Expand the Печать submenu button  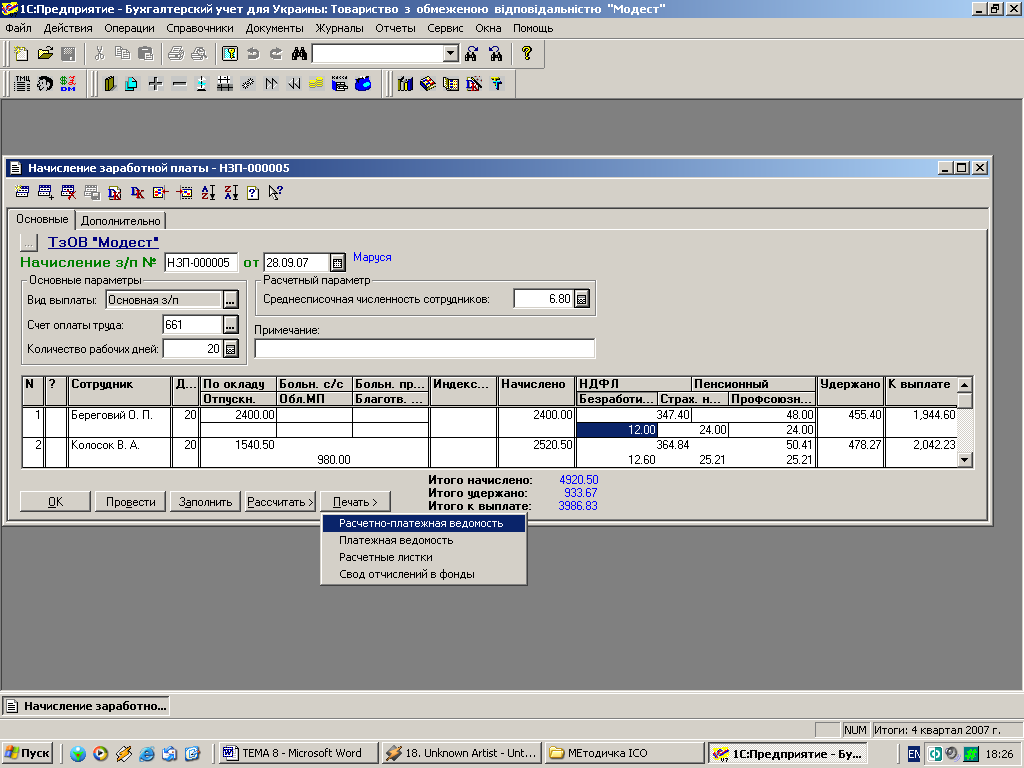[355, 502]
